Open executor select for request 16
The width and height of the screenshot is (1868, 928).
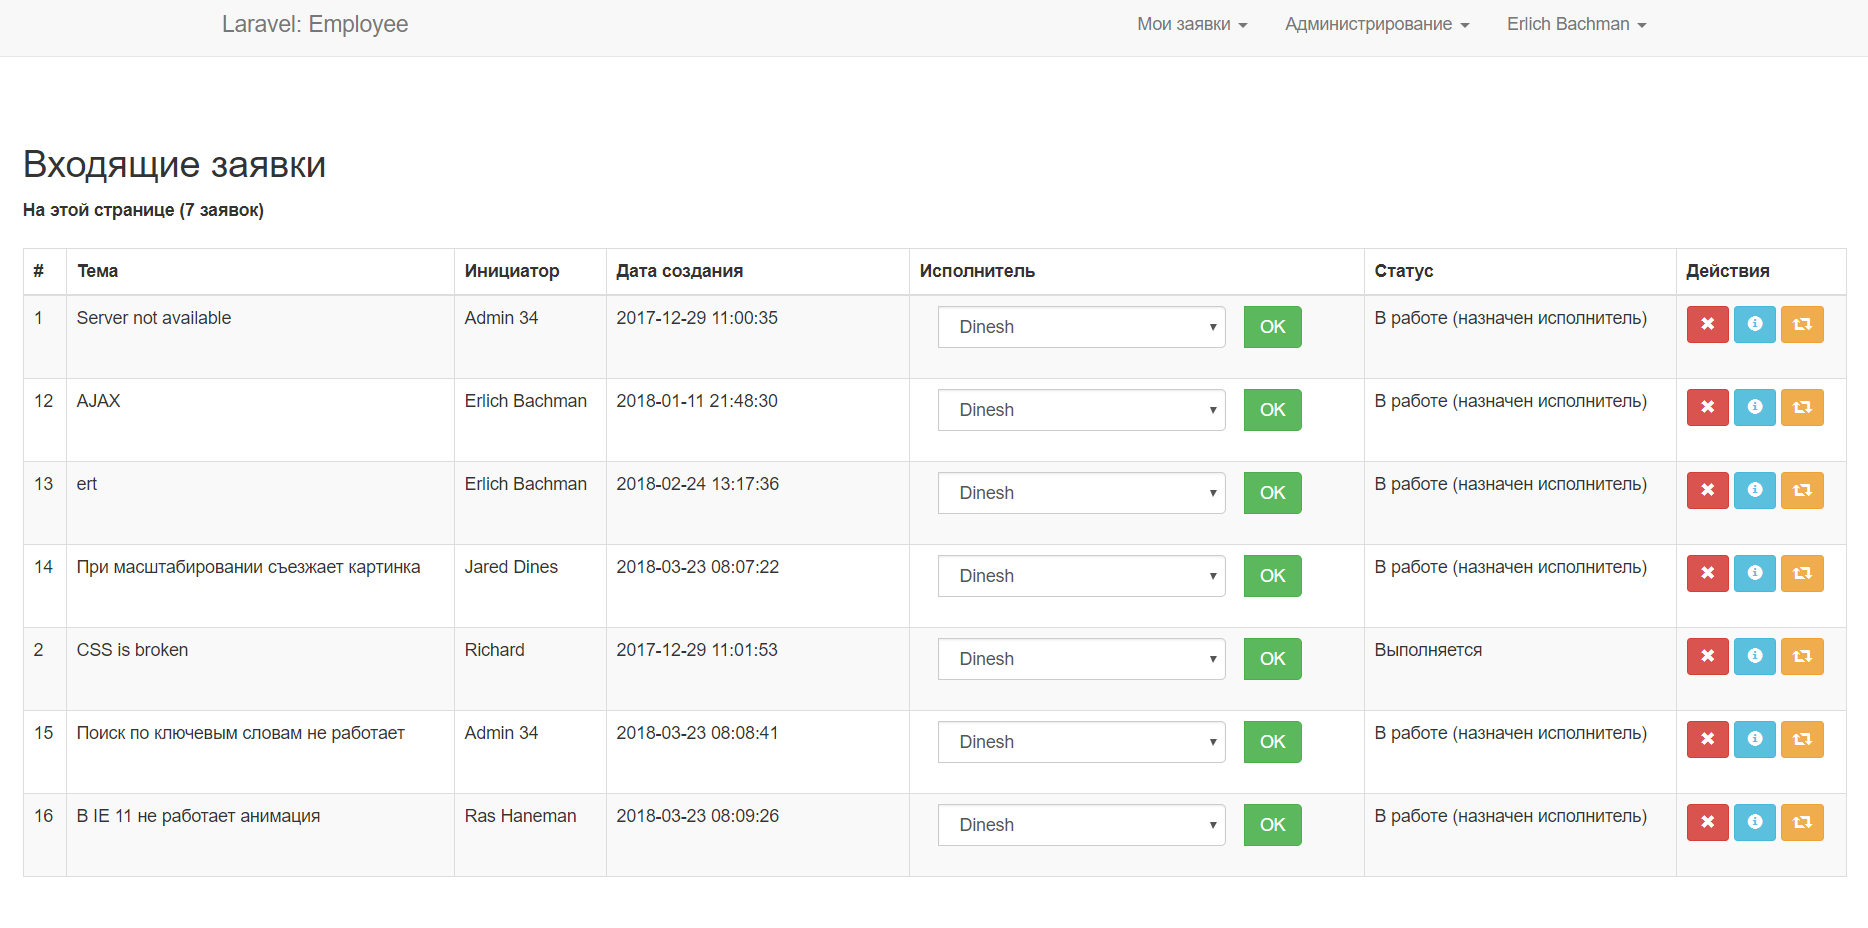1081,825
